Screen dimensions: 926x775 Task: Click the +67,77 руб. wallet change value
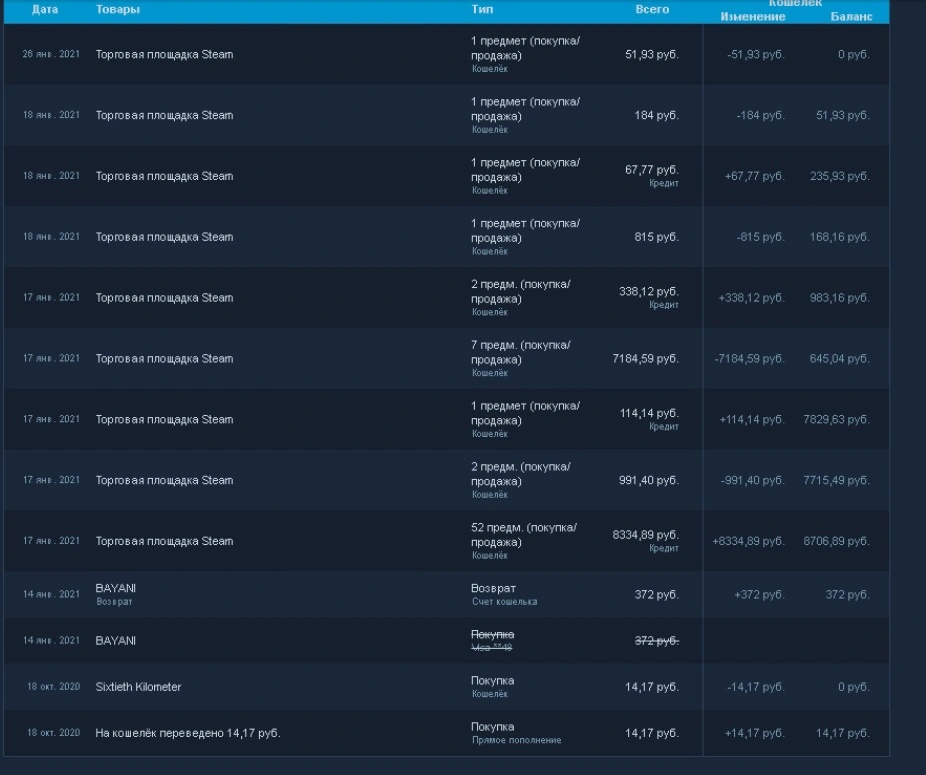click(754, 176)
